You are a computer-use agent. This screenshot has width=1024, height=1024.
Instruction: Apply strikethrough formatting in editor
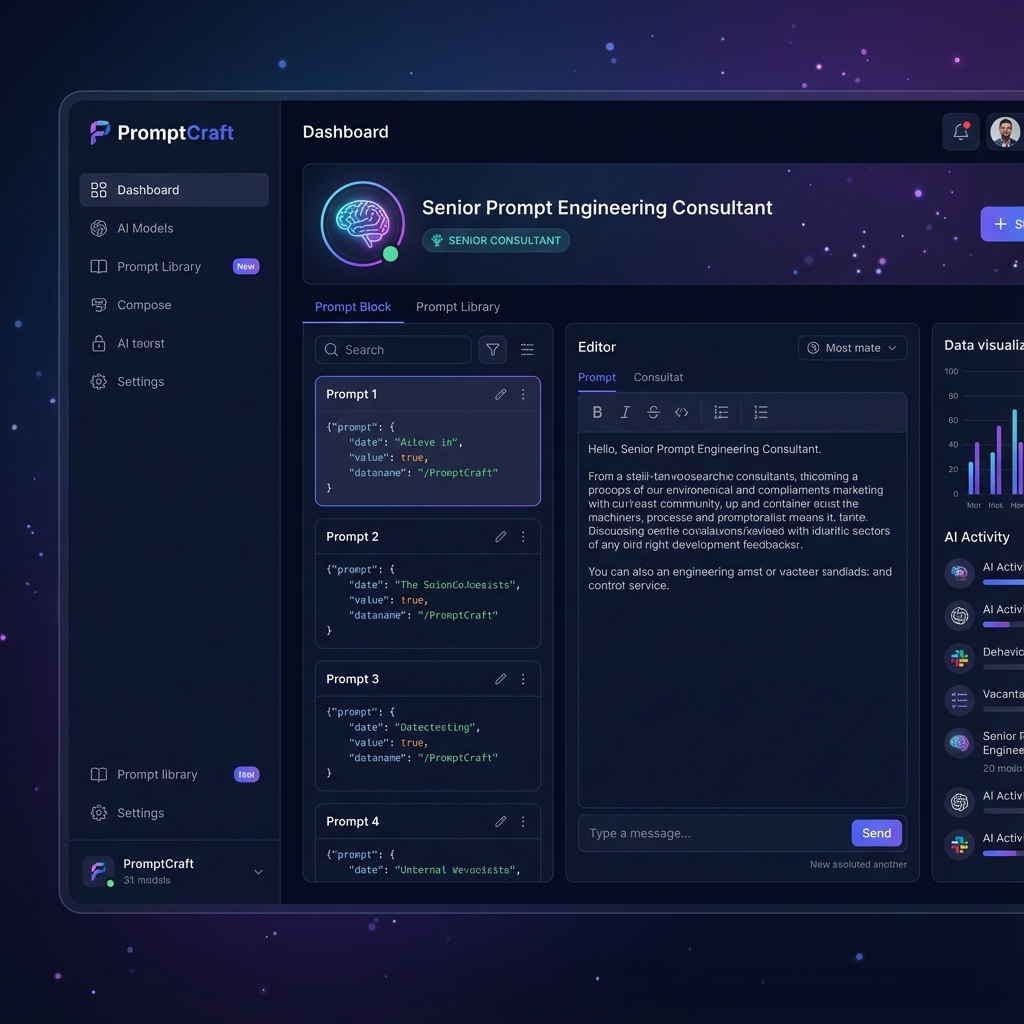pyautogui.click(x=653, y=412)
